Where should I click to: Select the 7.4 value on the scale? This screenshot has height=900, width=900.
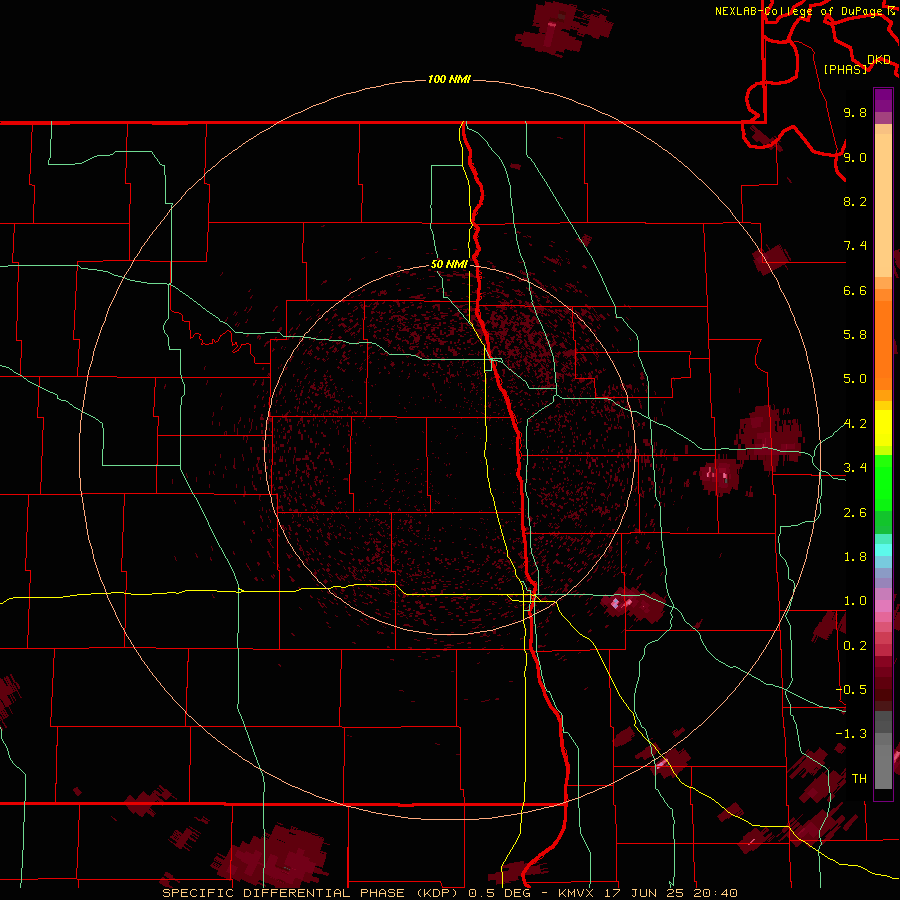click(x=855, y=246)
